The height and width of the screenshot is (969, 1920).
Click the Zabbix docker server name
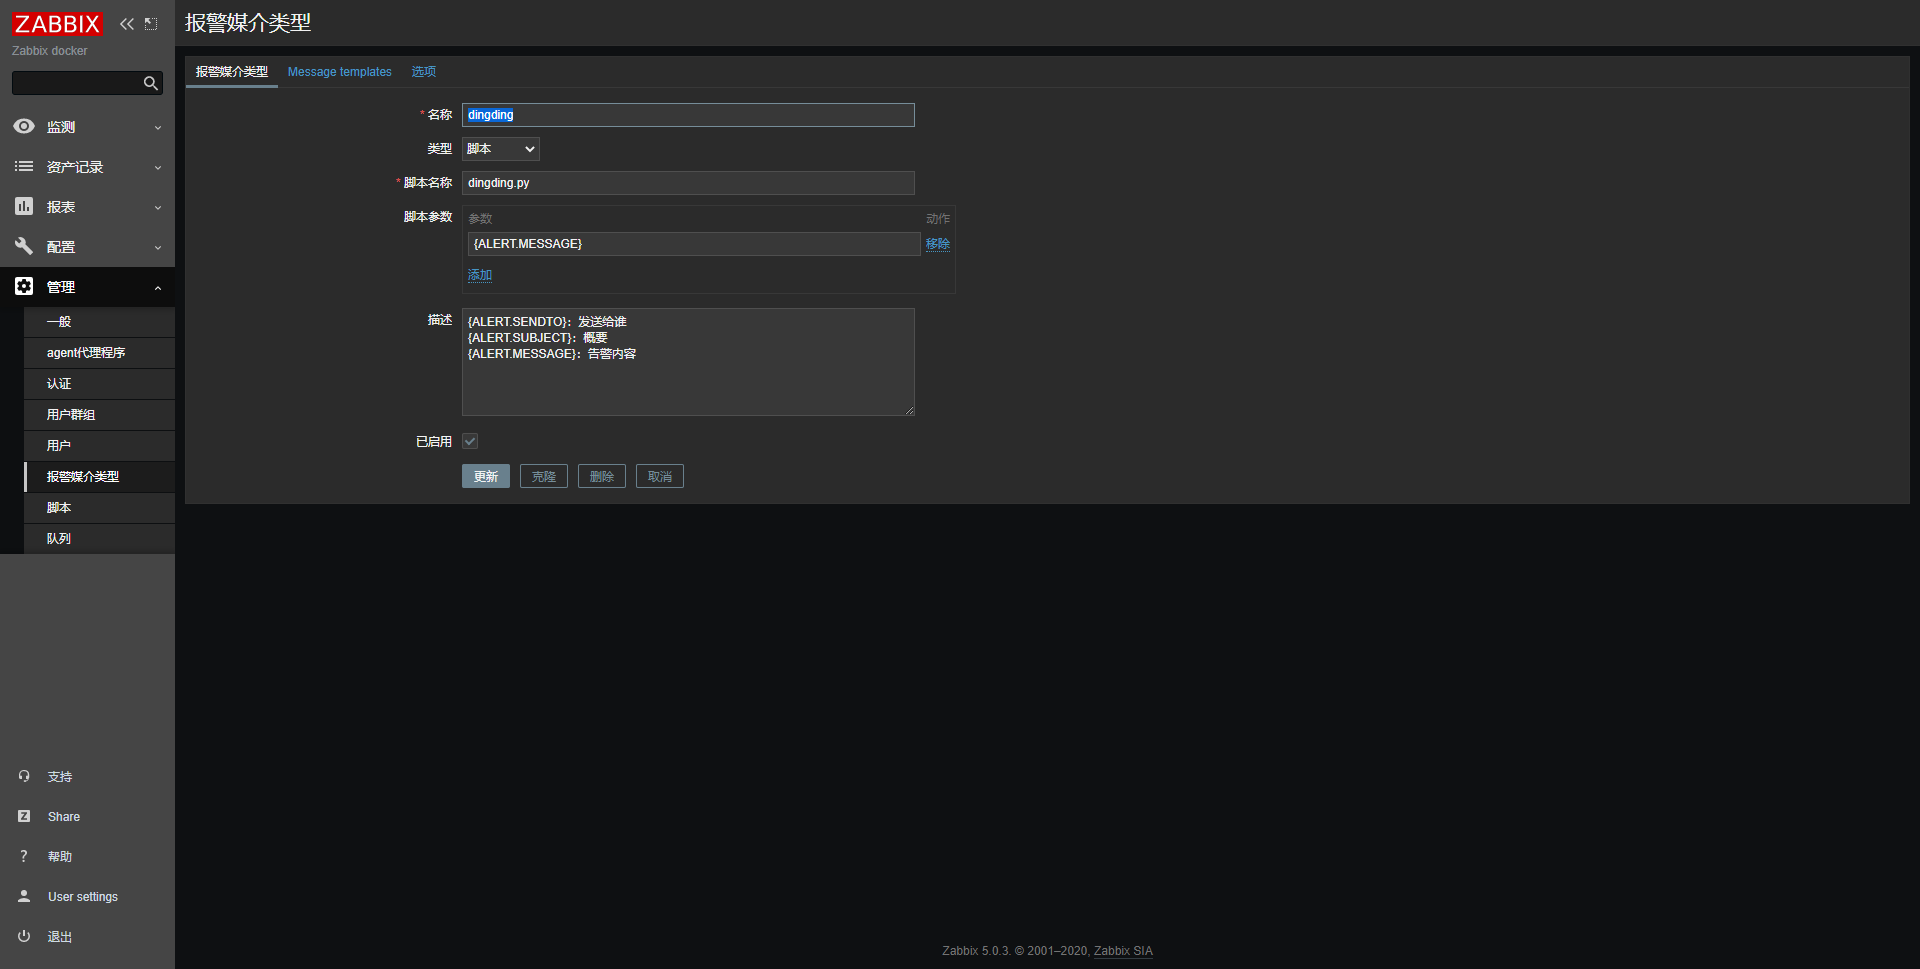click(x=50, y=51)
